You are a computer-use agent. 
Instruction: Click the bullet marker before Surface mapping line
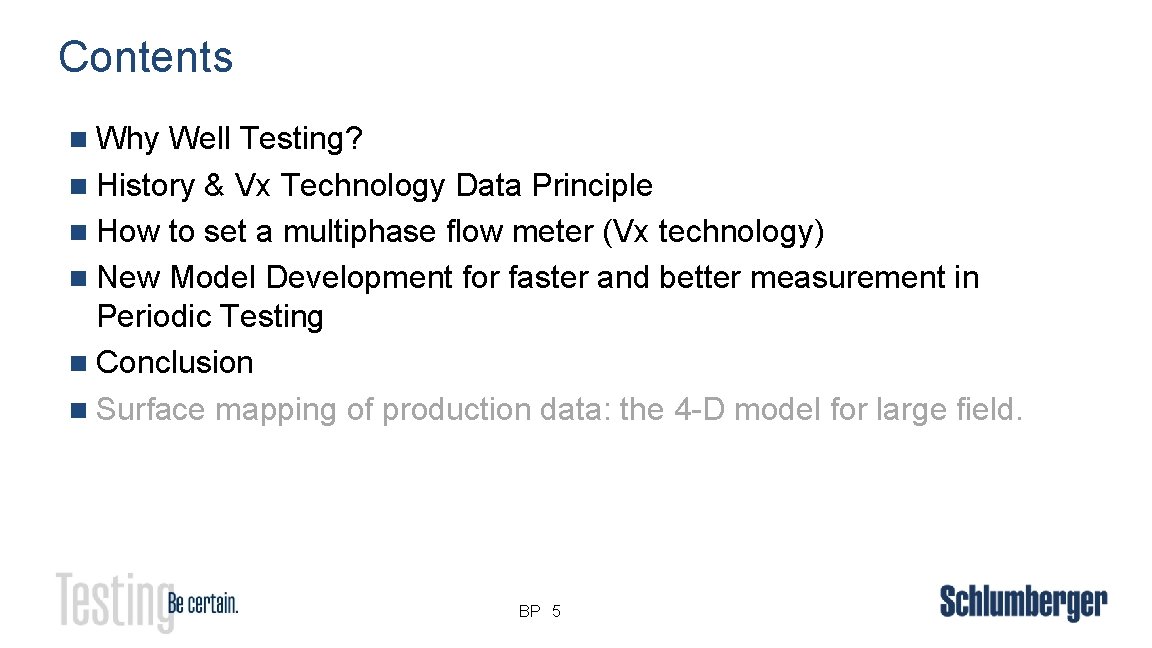click(79, 410)
